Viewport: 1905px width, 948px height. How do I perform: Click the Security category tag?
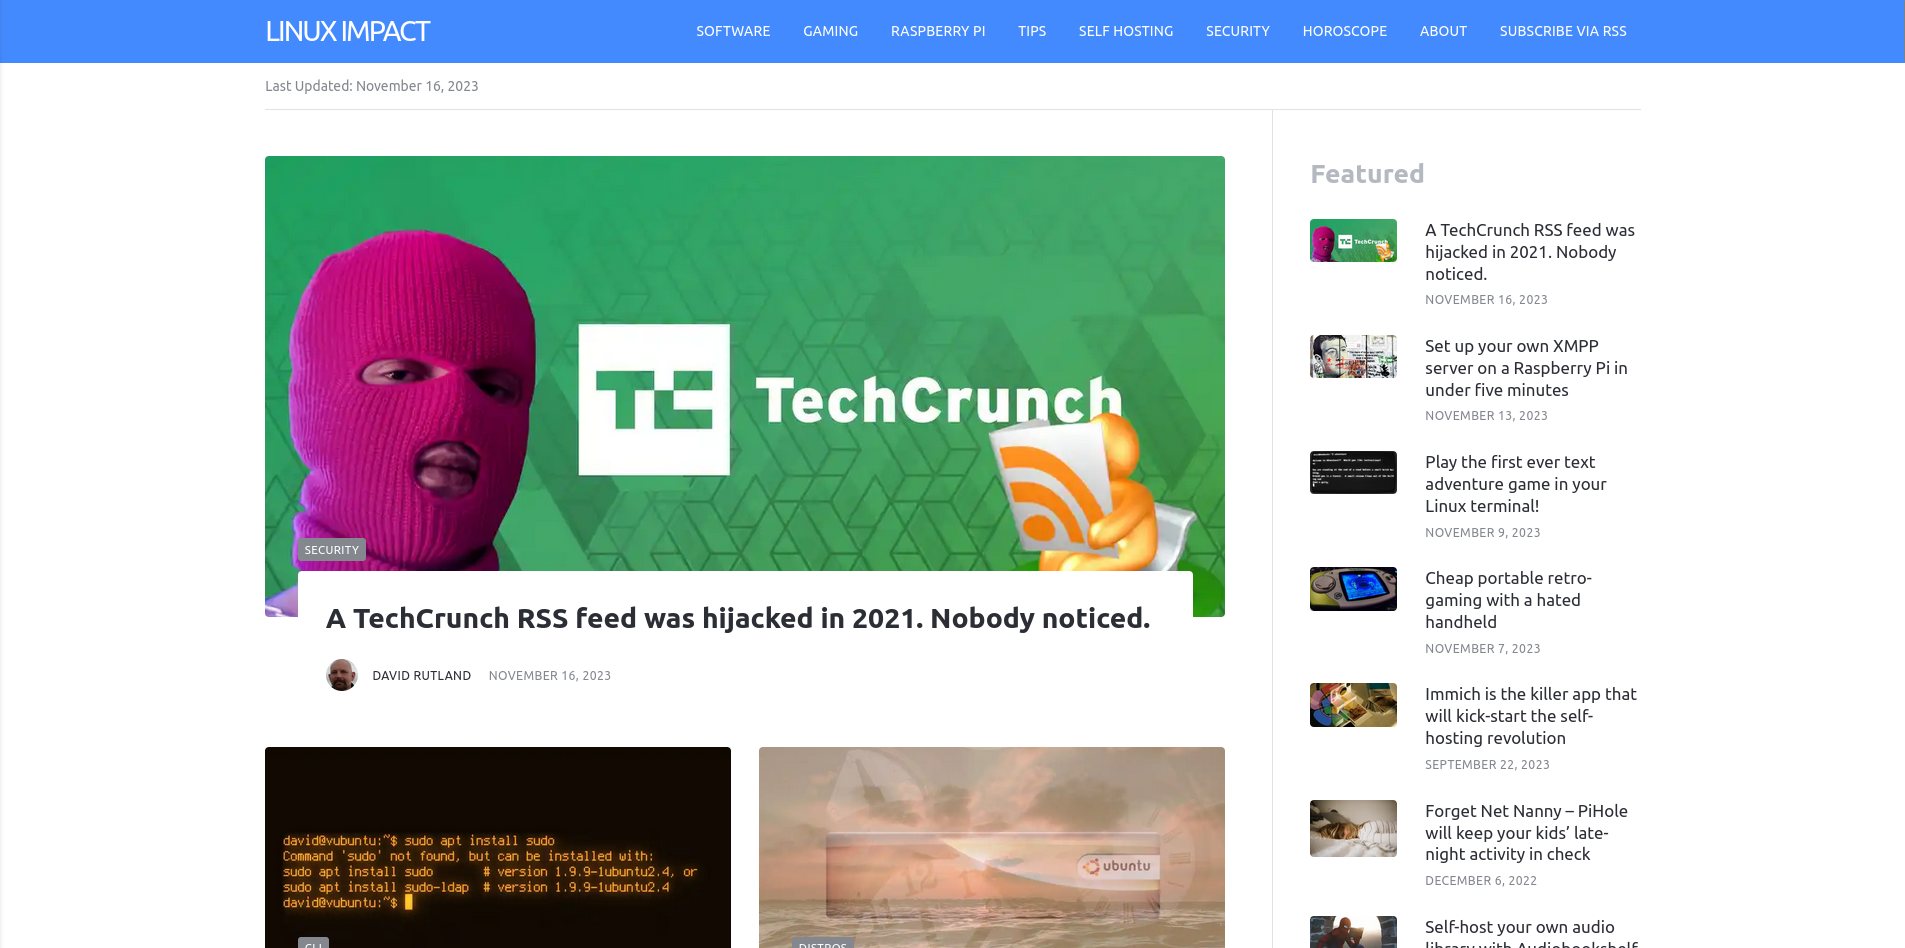[332, 550]
